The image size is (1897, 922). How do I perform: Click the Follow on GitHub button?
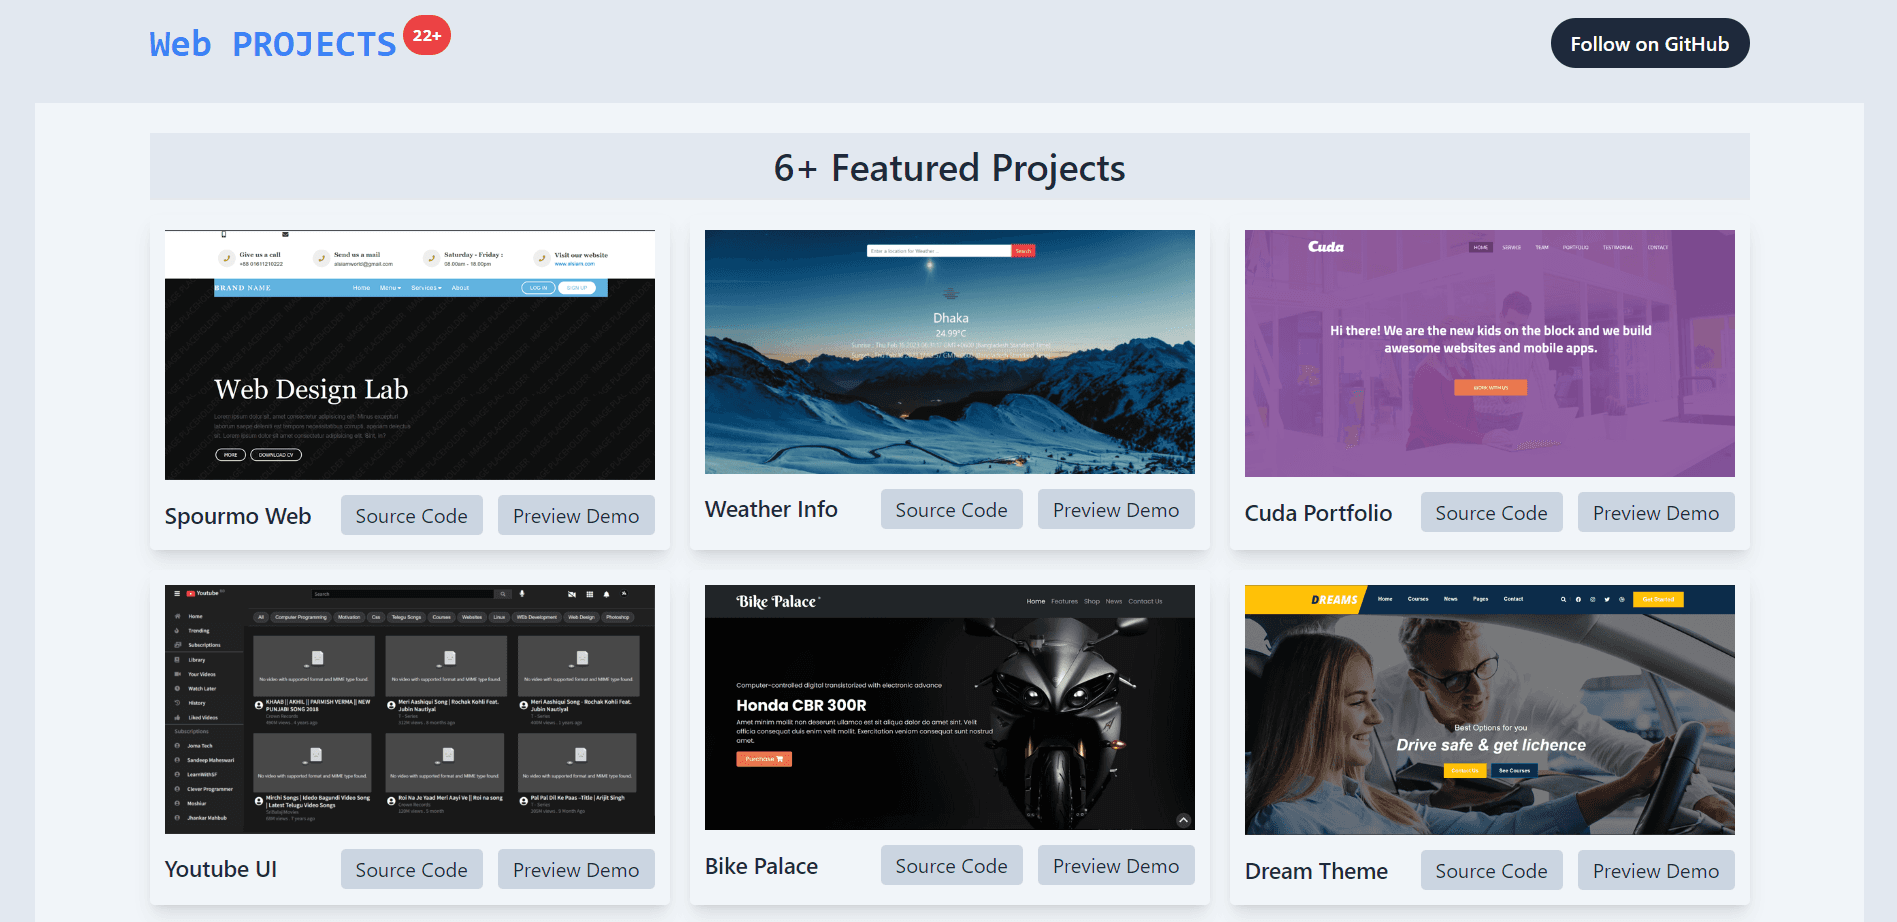(x=1649, y=43)
